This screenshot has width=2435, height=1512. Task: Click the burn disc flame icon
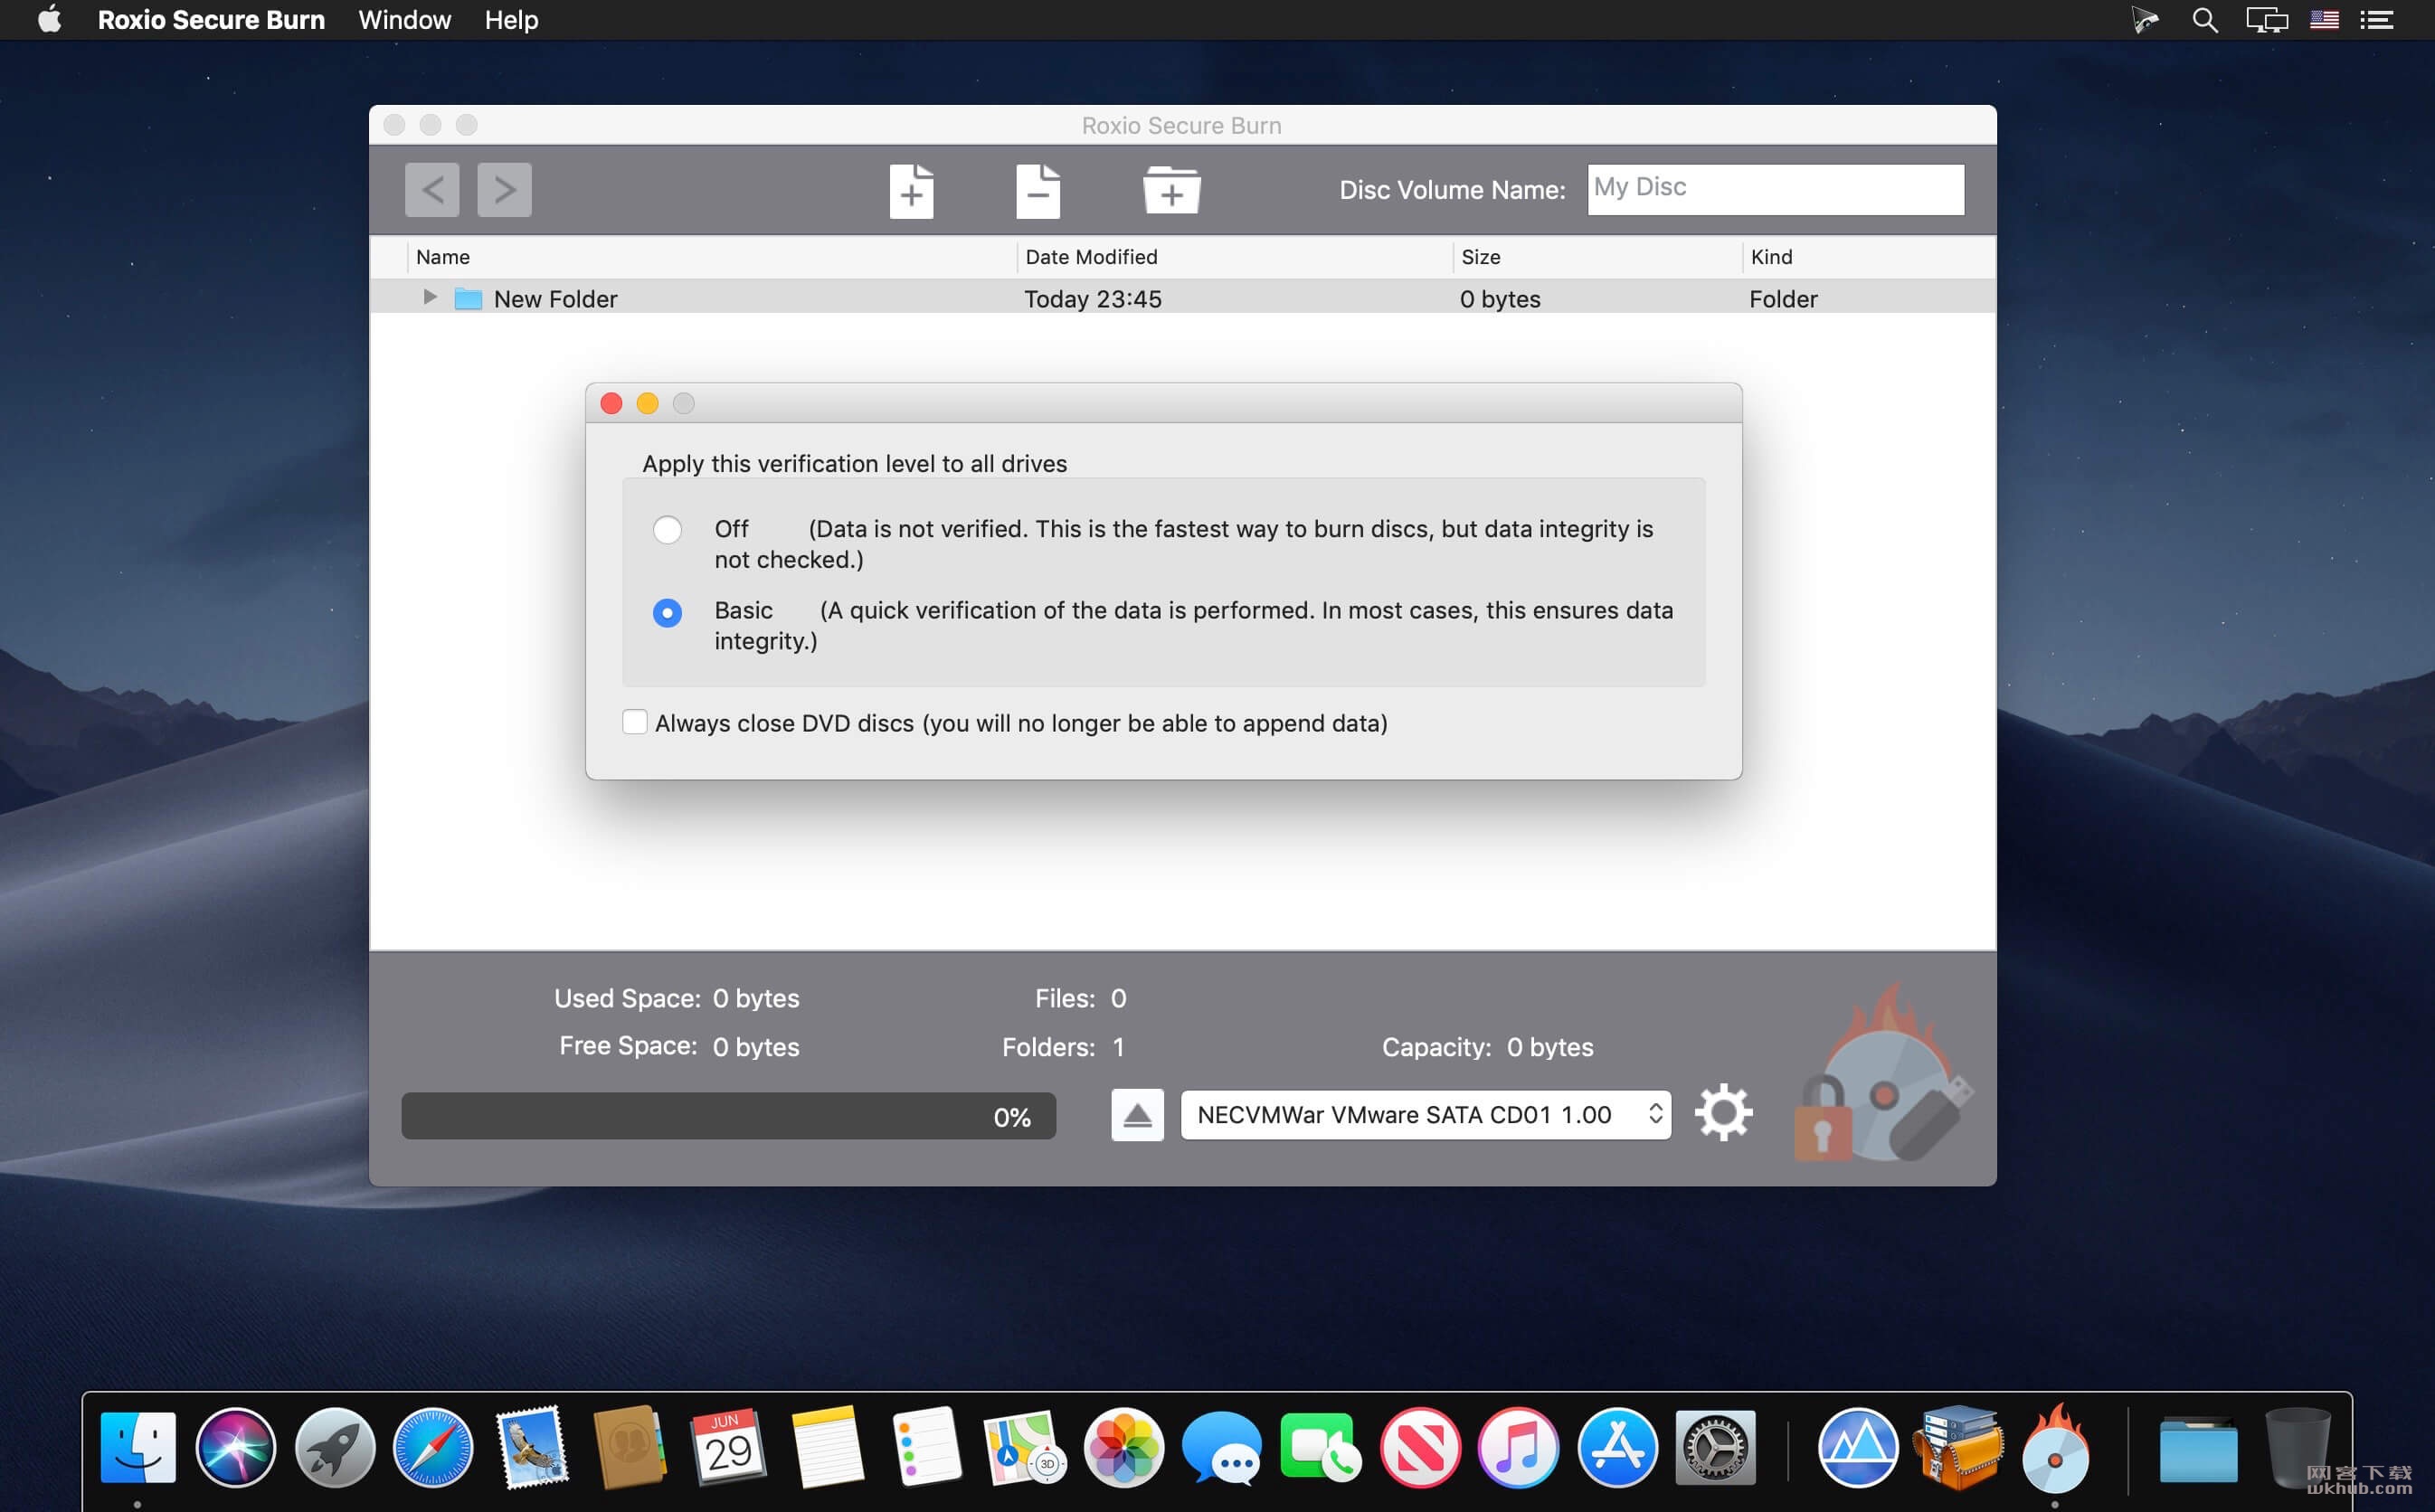point(1885,1075)
